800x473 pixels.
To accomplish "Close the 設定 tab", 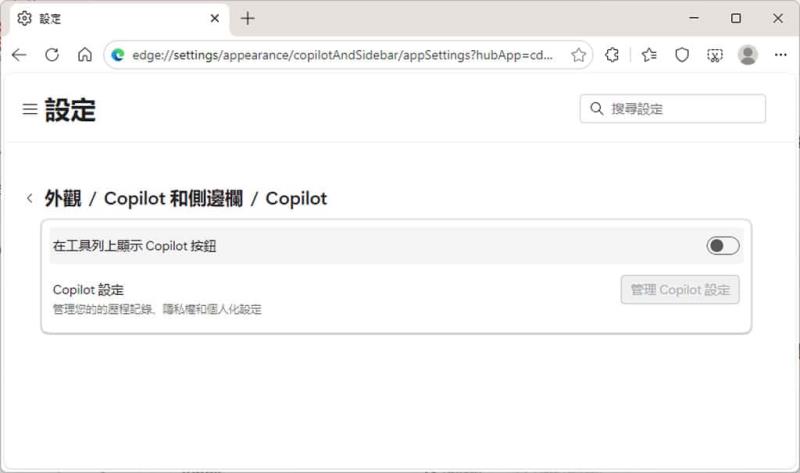I will point(215,18).
